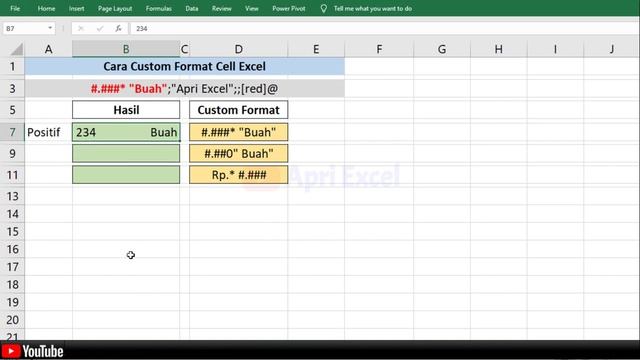Click the Name Box showing B7
Screen dimensions: 640x360
click(24, 29)
